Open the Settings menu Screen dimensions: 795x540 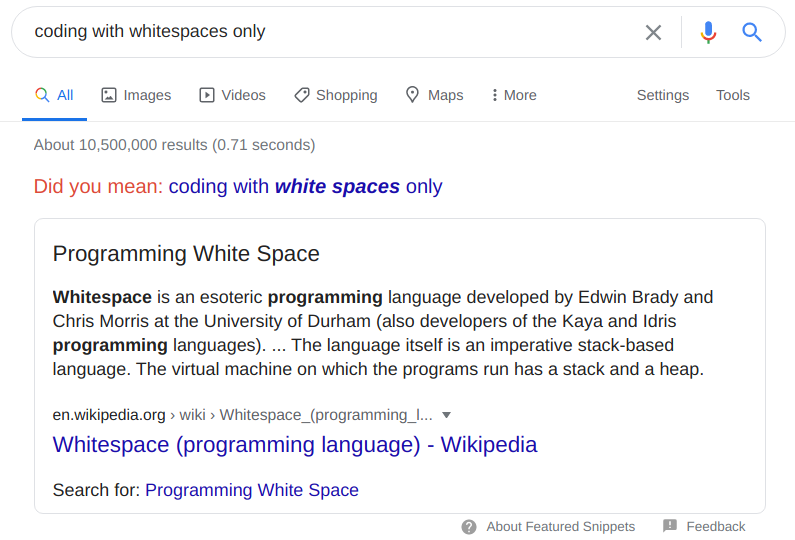point(663,95)
